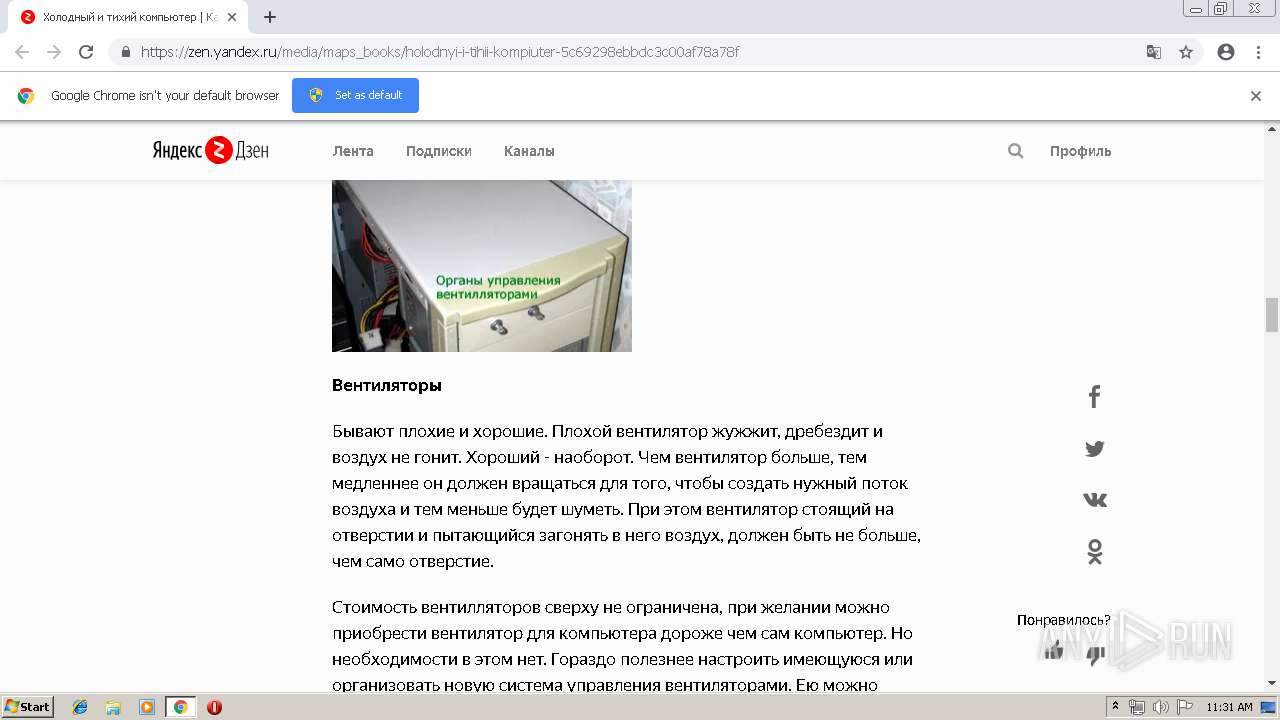The image size is (1280, 720).
Task: Click the address bar URL
Action: click(x=440, y=52)
